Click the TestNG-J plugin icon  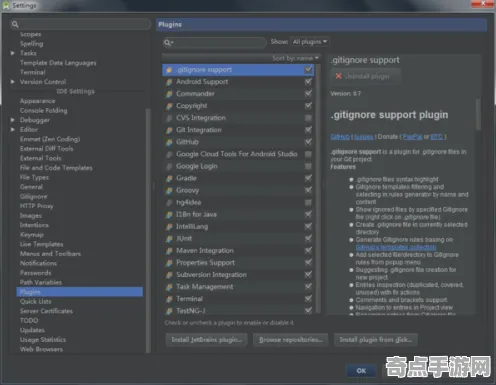point(169,311)
